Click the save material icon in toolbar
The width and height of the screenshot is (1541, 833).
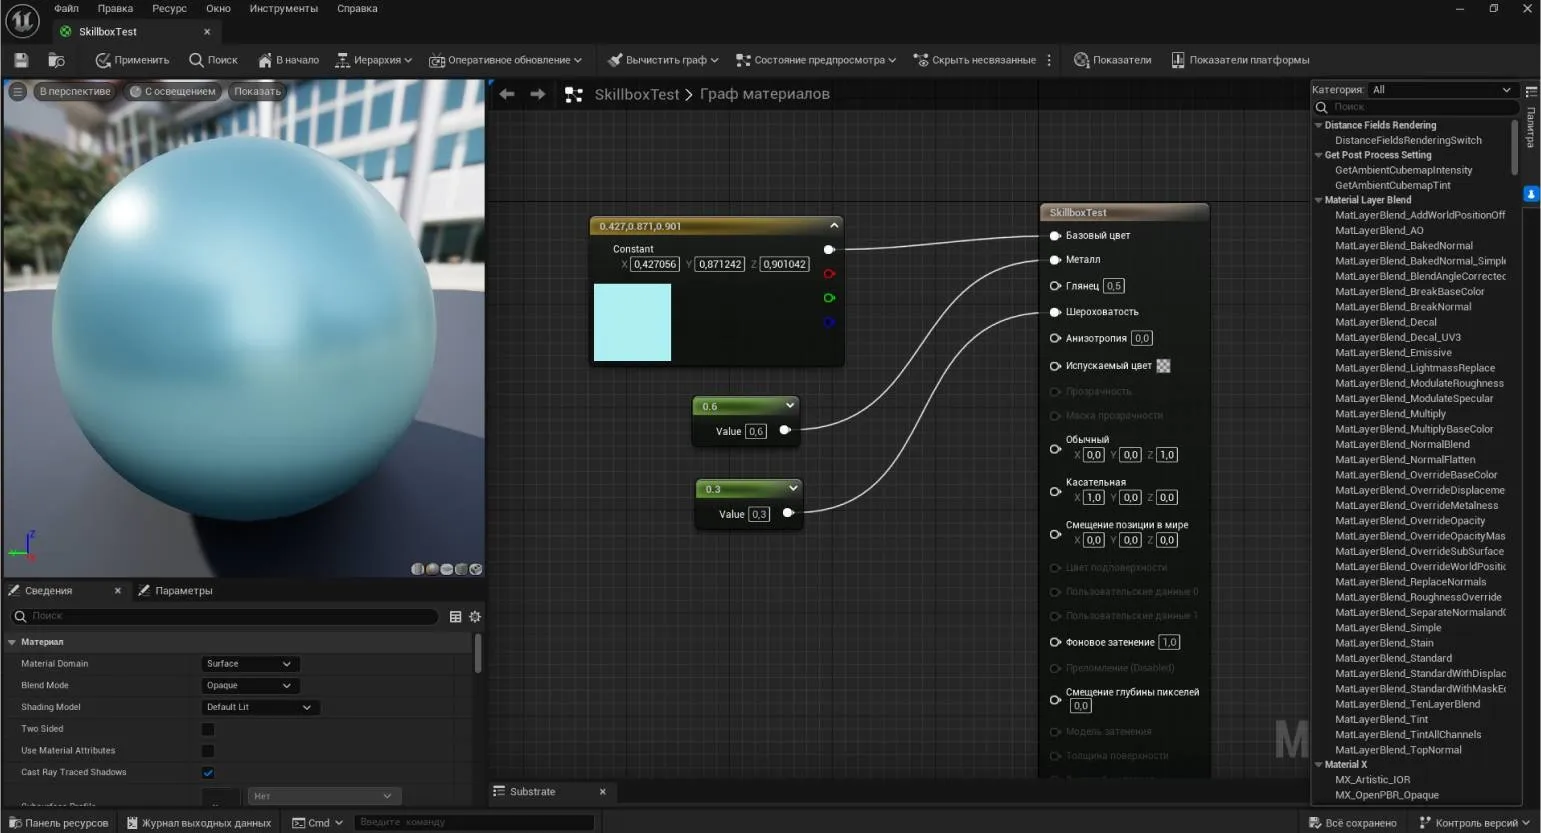click(21, 60)
